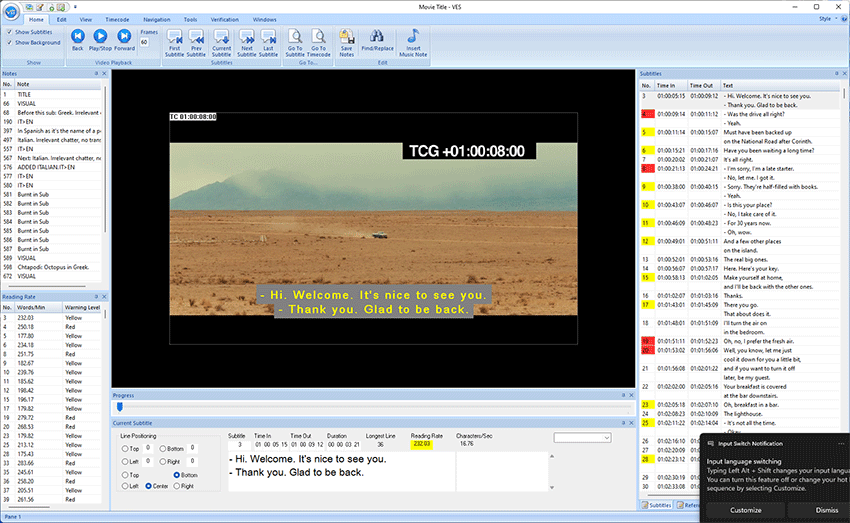The image size is (850, 523).
Task: Go to the Next Subtitle icon
Action: [246, 36]
